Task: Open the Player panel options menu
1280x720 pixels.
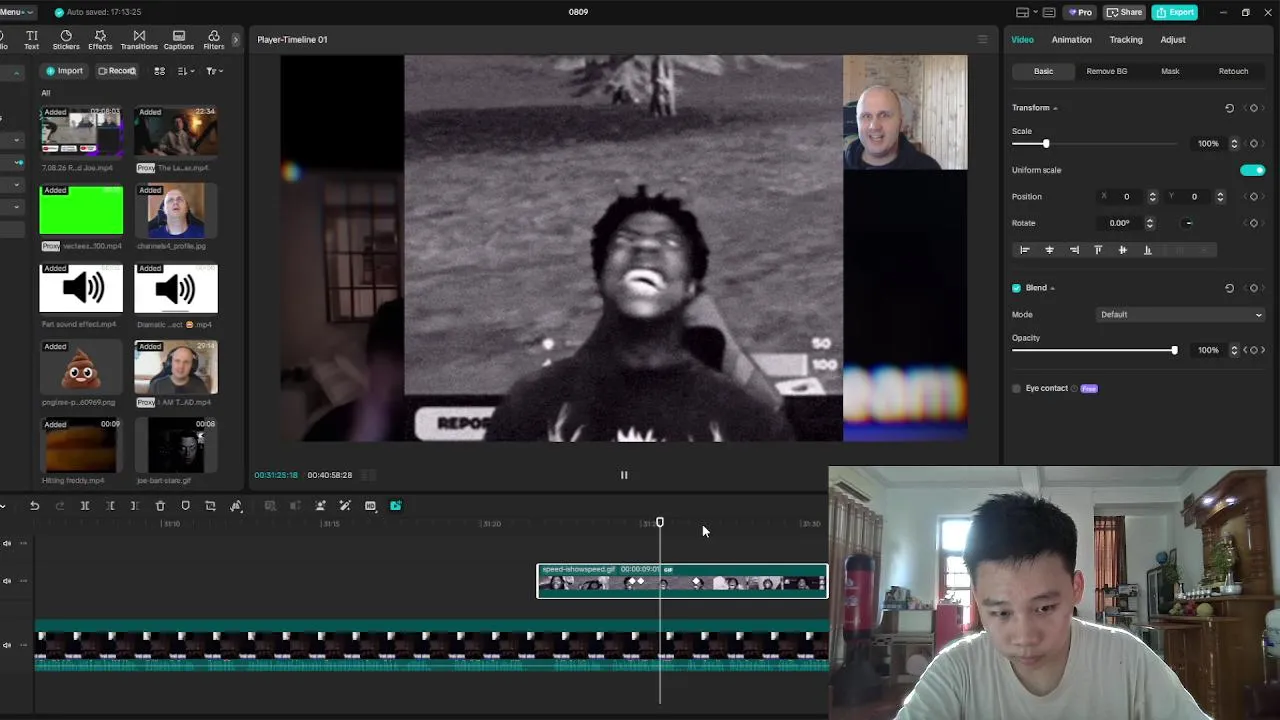Action: [x=982, y=40]
